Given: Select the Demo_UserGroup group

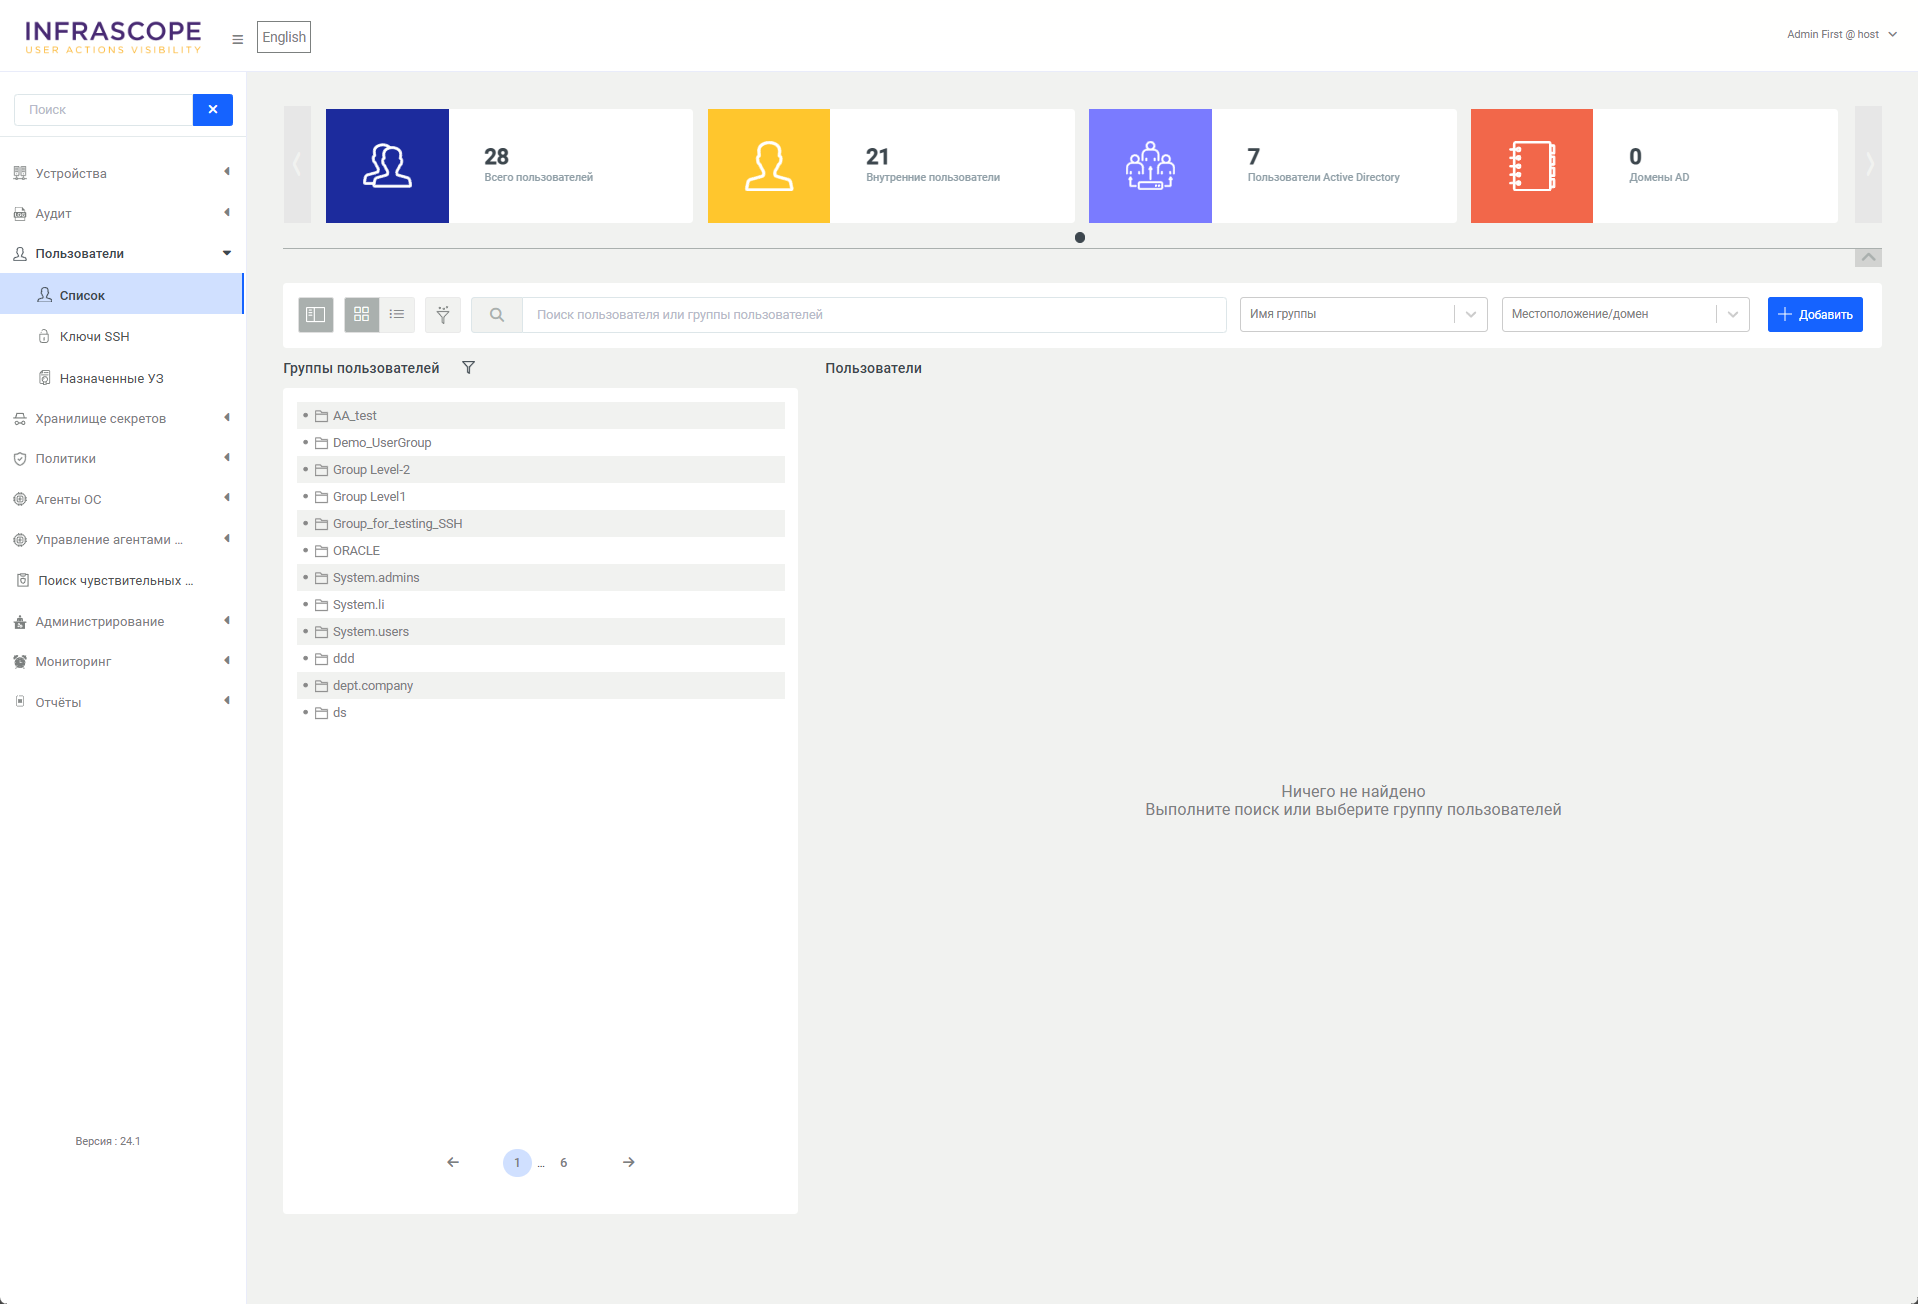Looking at the screenshot, I should pyautogui.click(x=541, y=443).
